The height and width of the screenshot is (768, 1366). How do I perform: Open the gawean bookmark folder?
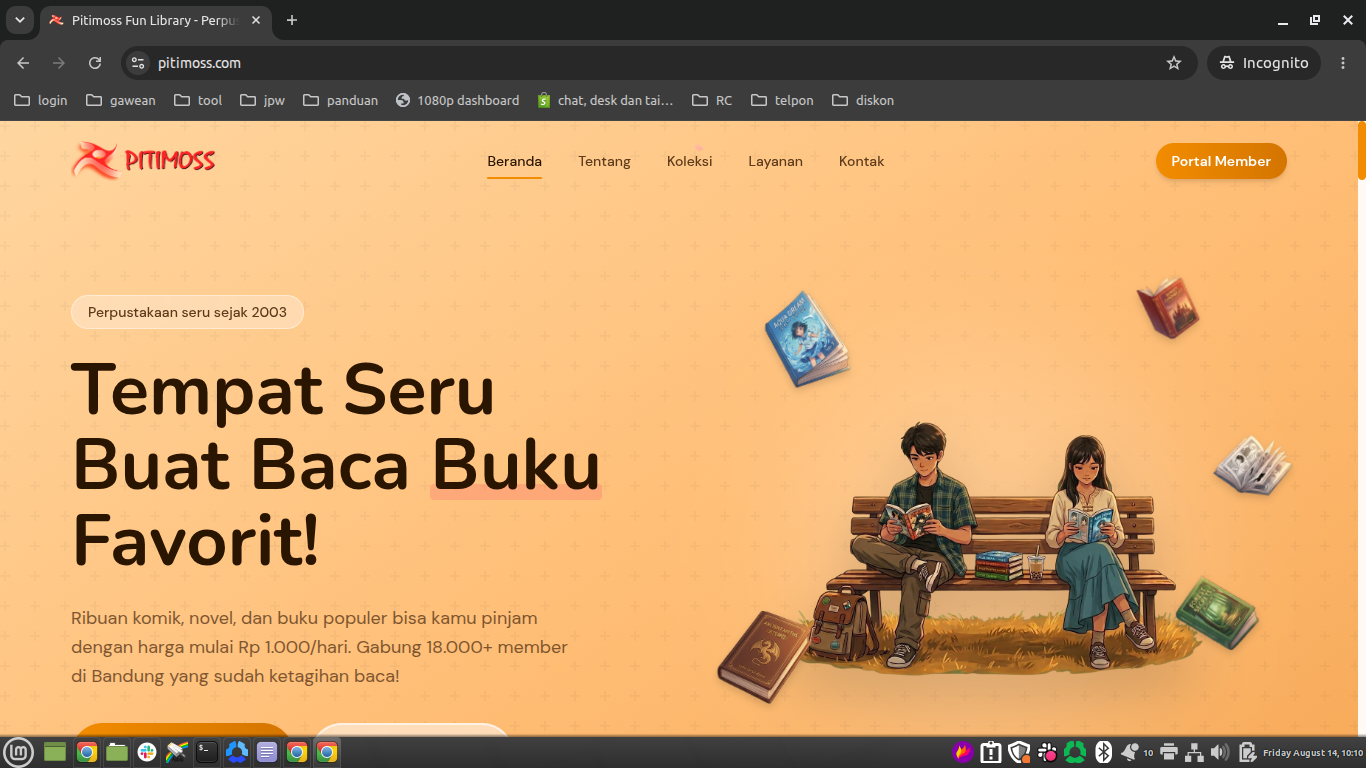(121, 100)
